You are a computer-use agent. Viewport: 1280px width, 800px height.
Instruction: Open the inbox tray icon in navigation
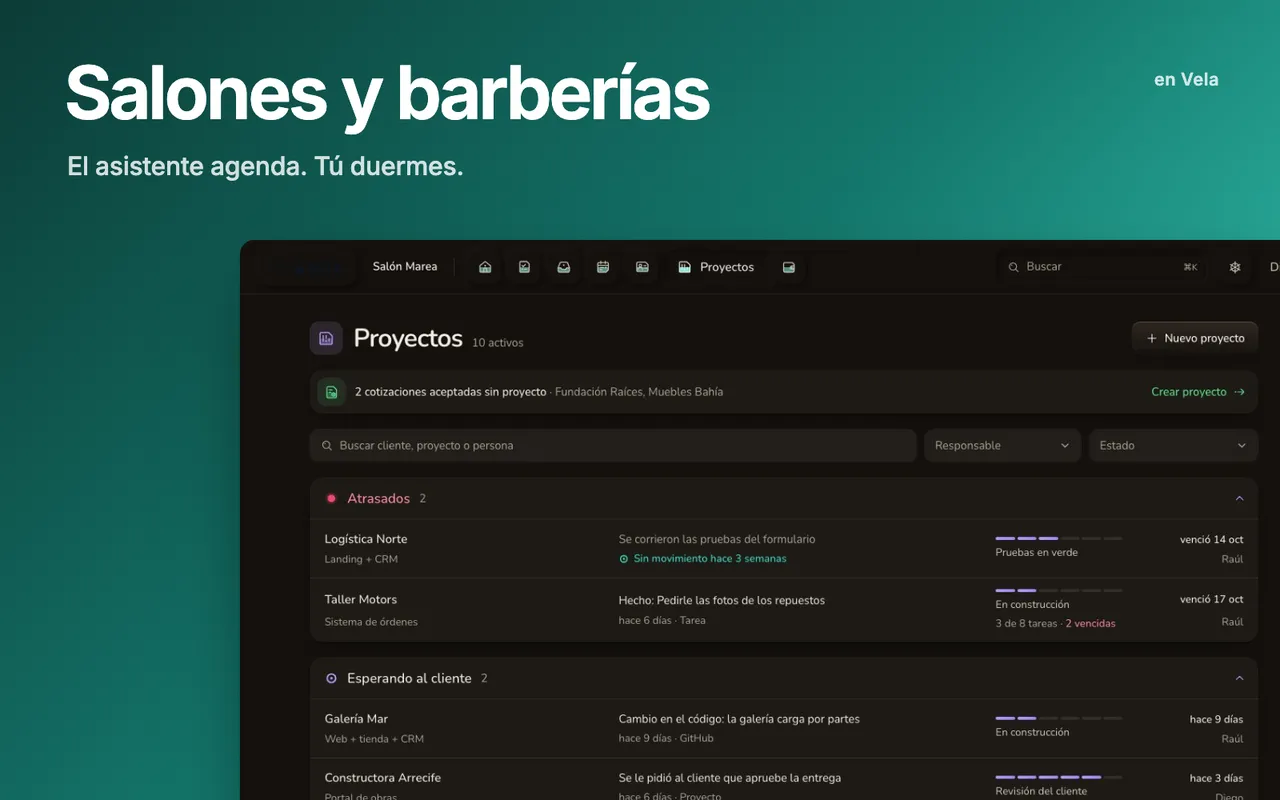pos(564,267)
